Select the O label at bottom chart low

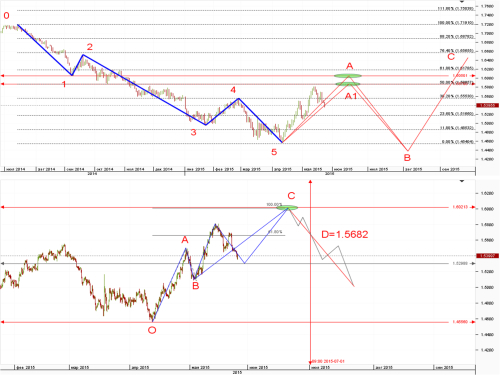click(x=152, y=330)
